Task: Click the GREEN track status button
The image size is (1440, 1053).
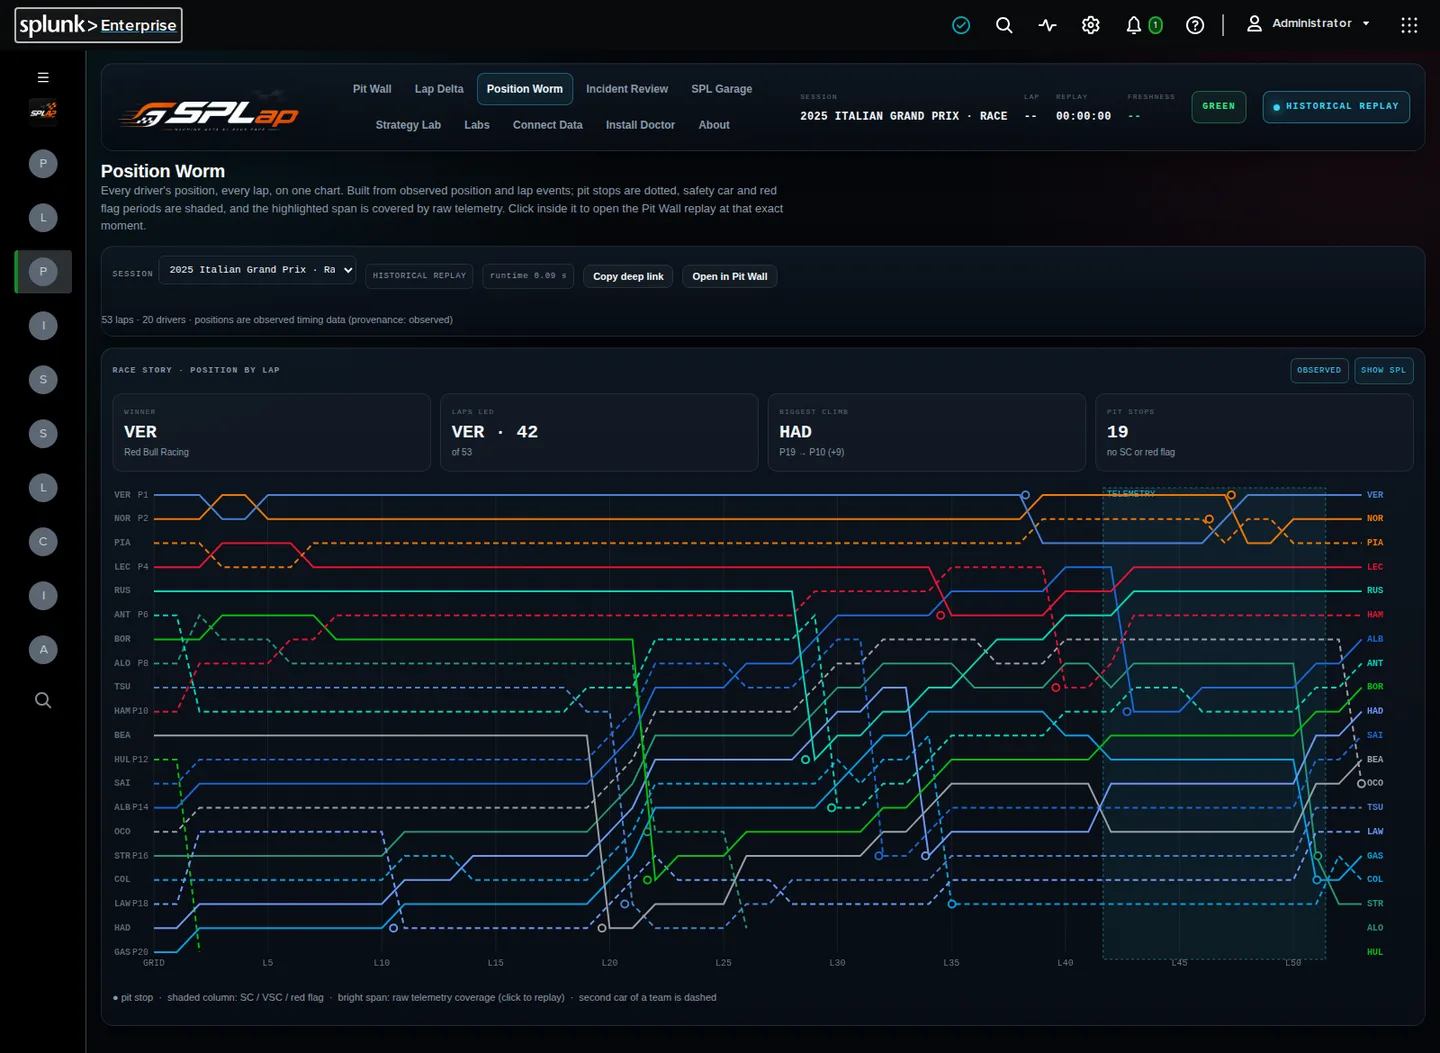Action: pyautogui.click(x=1219, y=106)
